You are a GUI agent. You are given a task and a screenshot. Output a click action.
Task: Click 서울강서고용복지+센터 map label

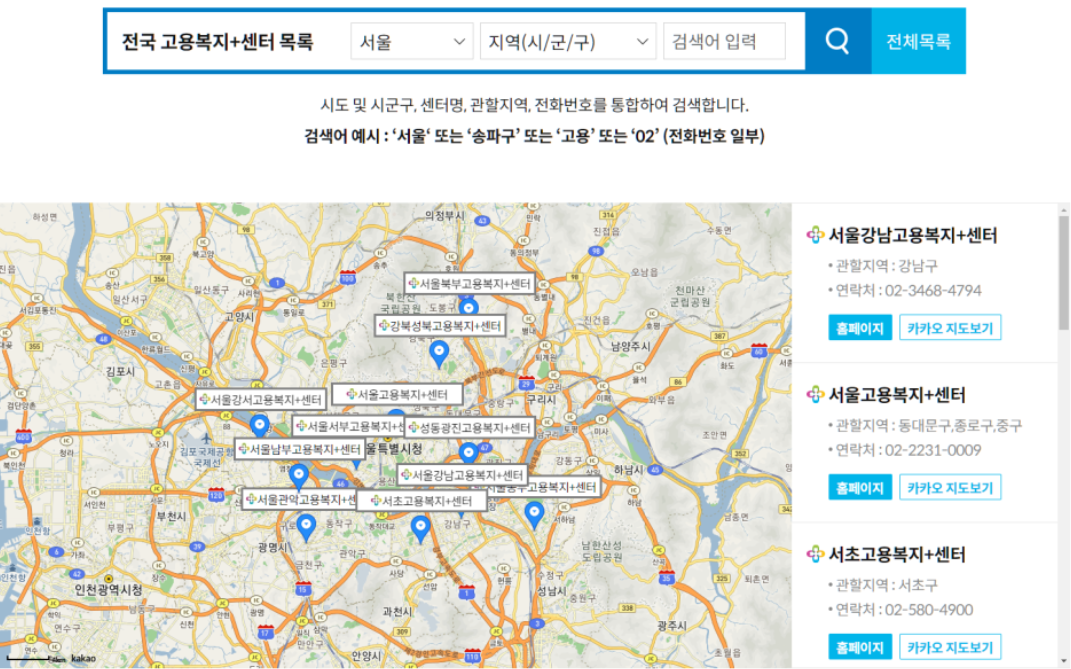click(260, 399)
